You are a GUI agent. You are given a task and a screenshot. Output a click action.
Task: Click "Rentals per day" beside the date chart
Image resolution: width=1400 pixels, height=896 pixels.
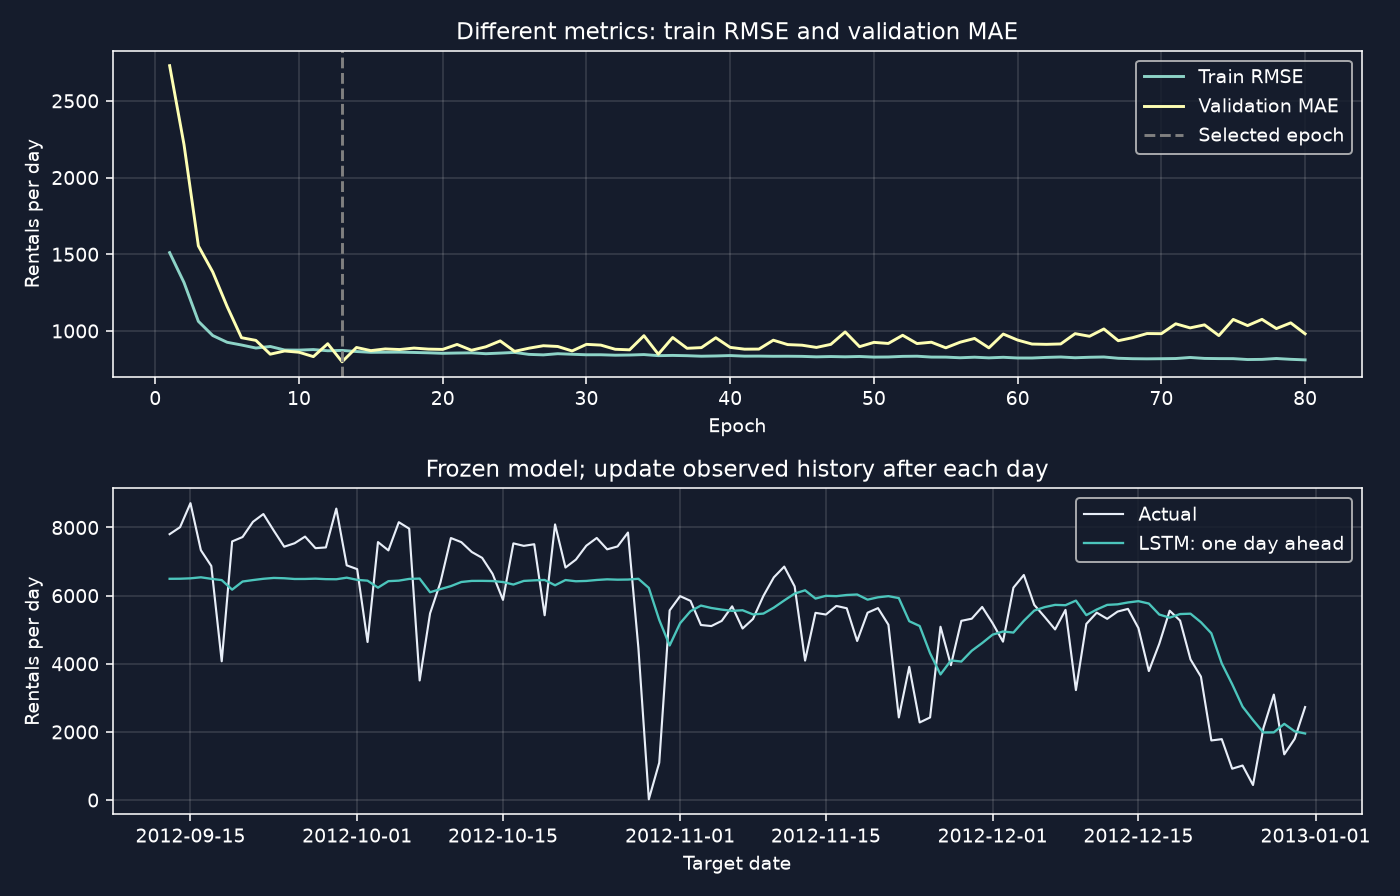pos(33,651)
